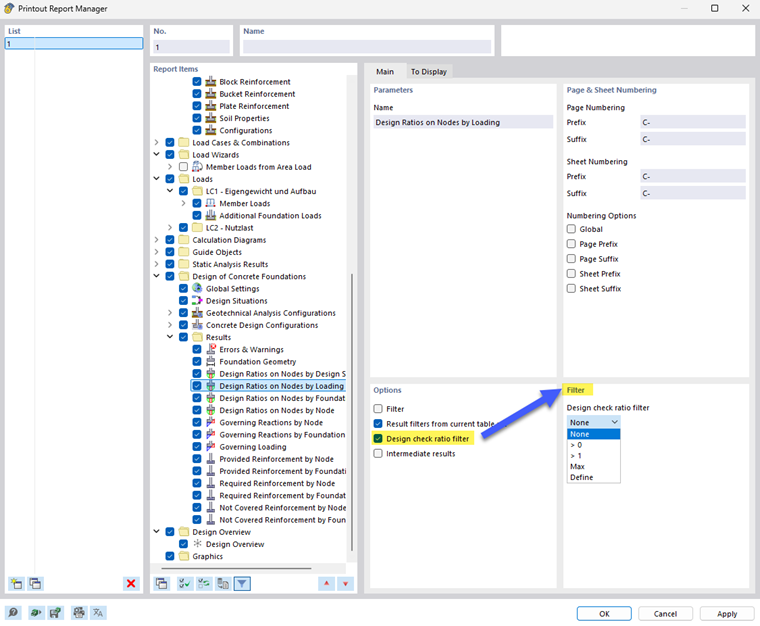760x626 pixels.
Task: Click the Global Settings globe icon
Action: click(197, 288)
